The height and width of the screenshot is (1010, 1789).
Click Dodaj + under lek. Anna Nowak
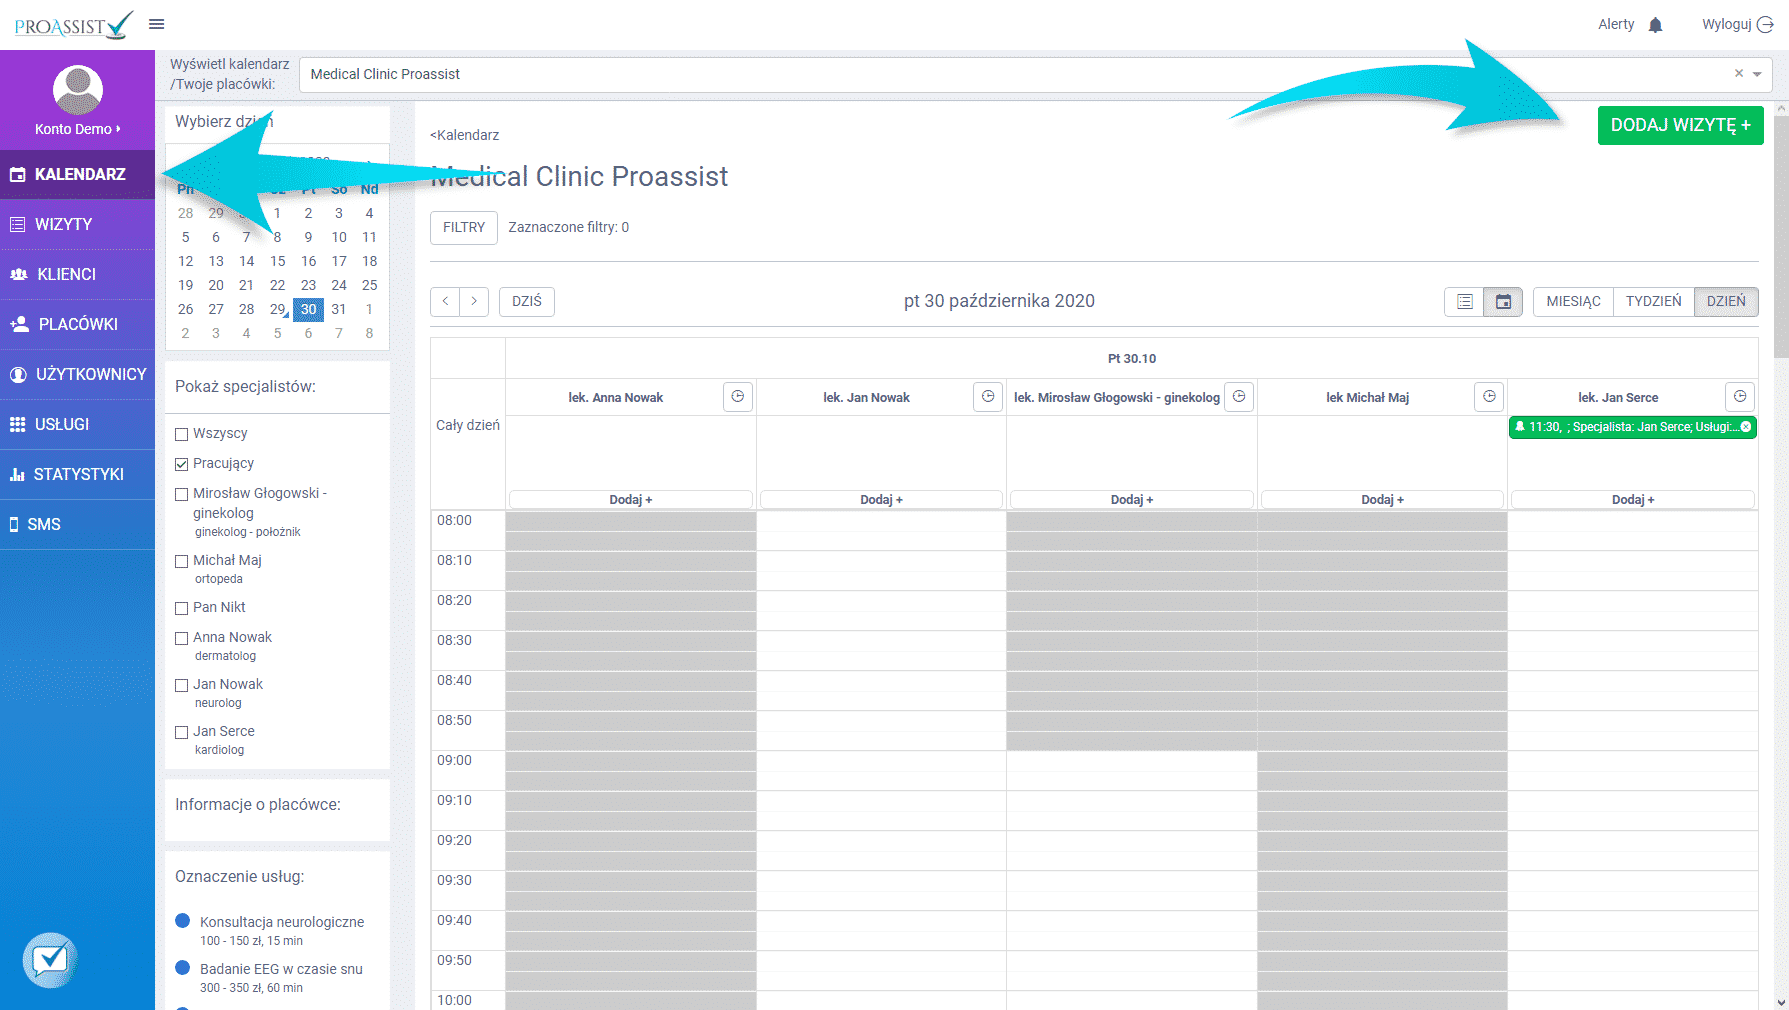click(x=631, y=499)
